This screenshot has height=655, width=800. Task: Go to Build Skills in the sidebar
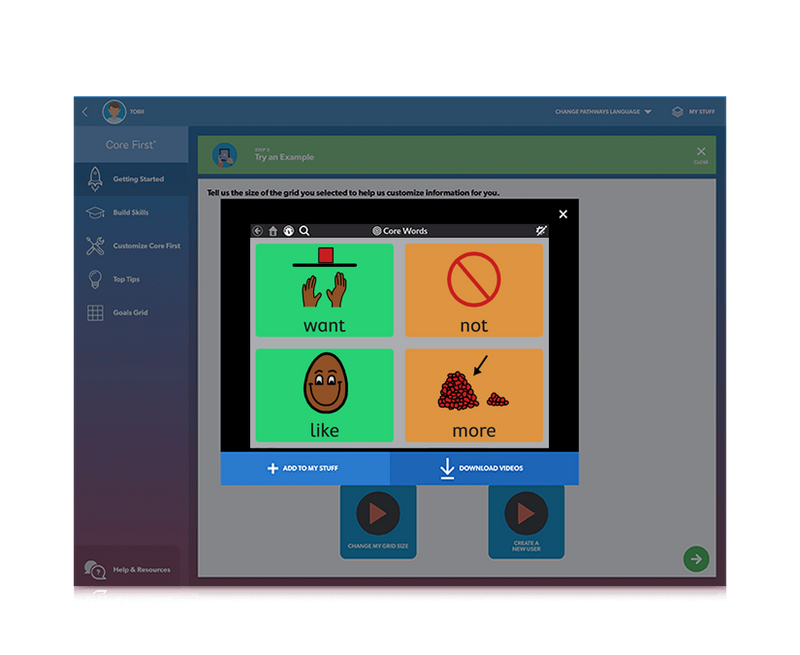coord(130,213)
